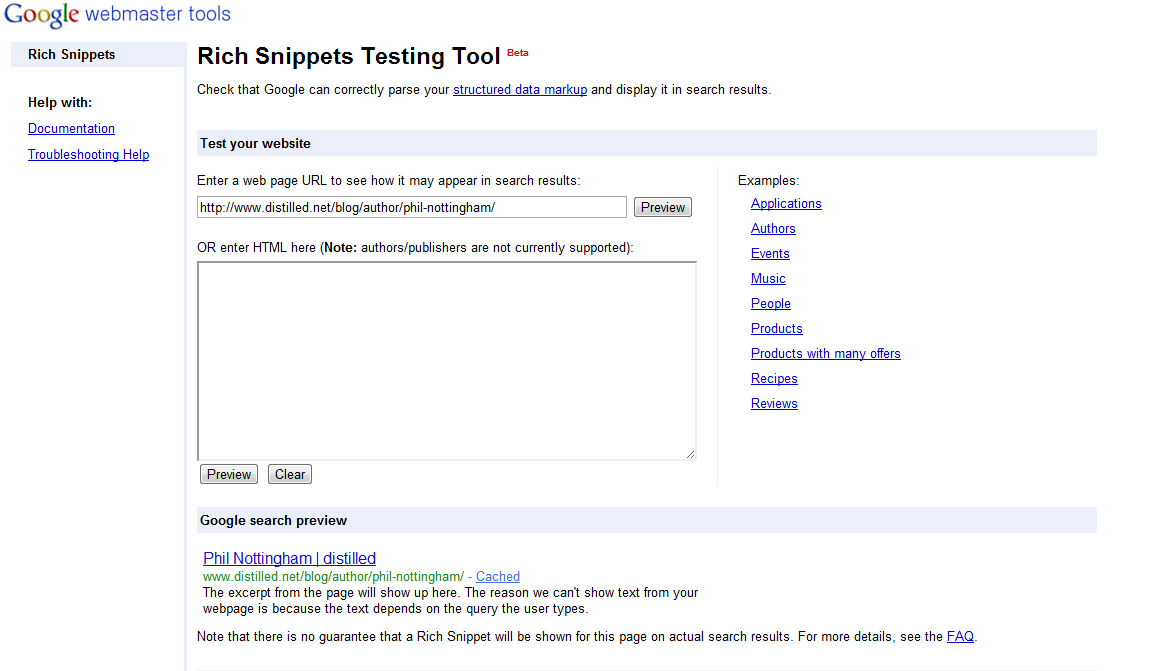The width and height of the screenshot is (1163, 671).
Task: Open the FAQ link
Action: tap(960, 637)
